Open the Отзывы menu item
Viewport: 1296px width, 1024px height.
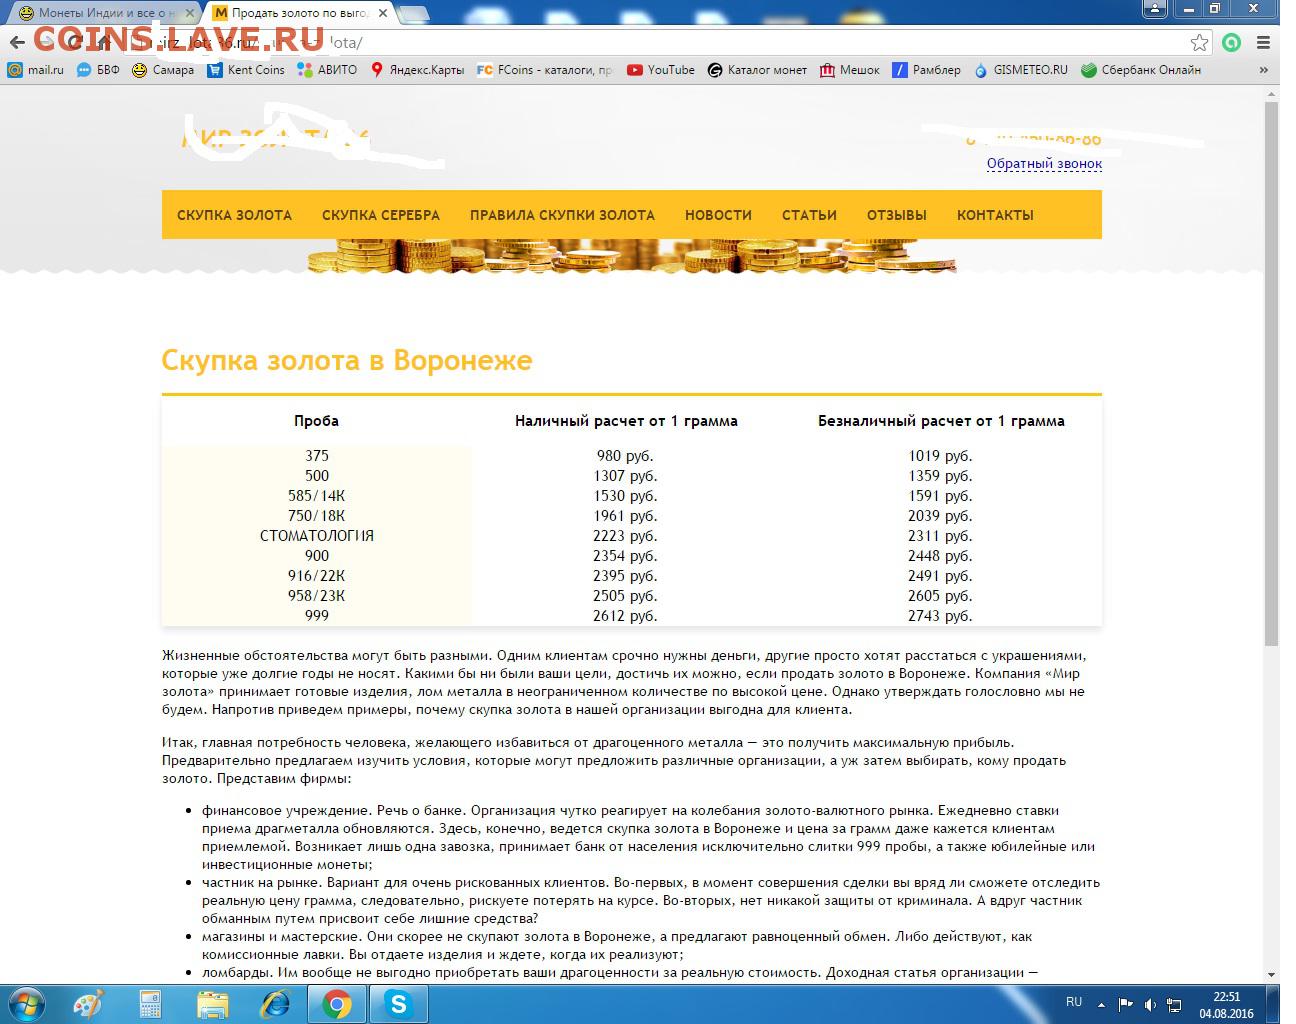click(896, 215)
